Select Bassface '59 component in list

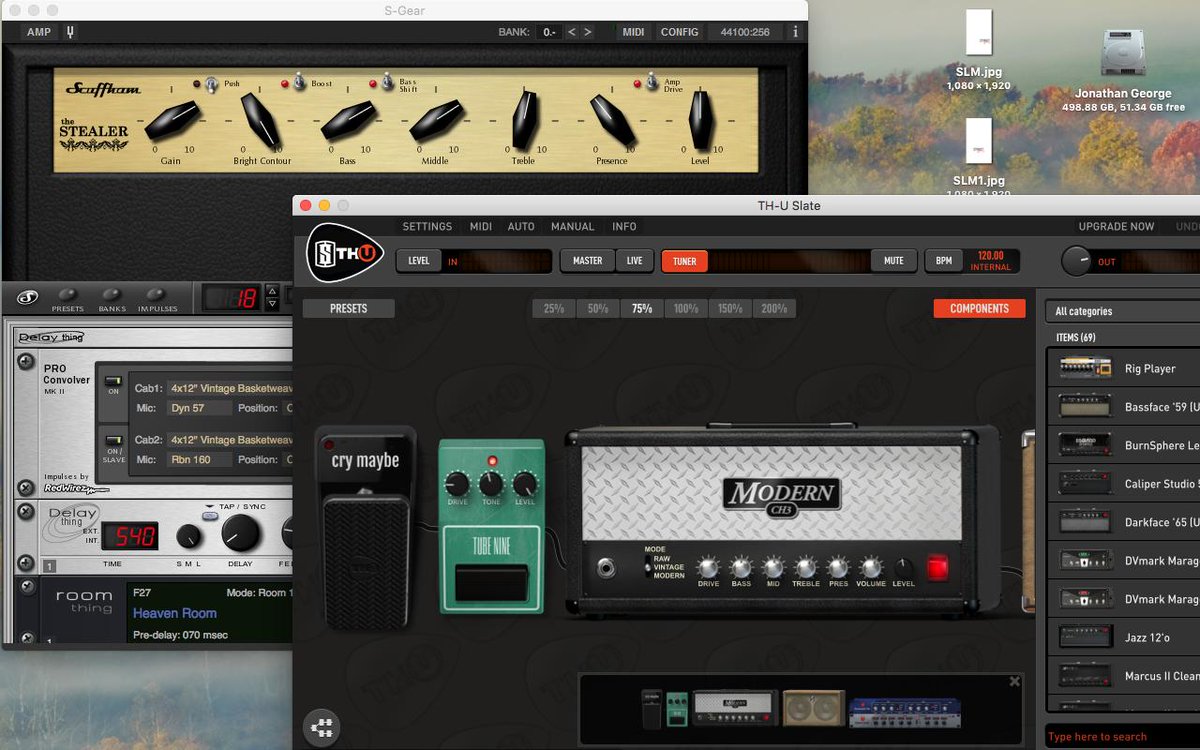click(1124, 407)
